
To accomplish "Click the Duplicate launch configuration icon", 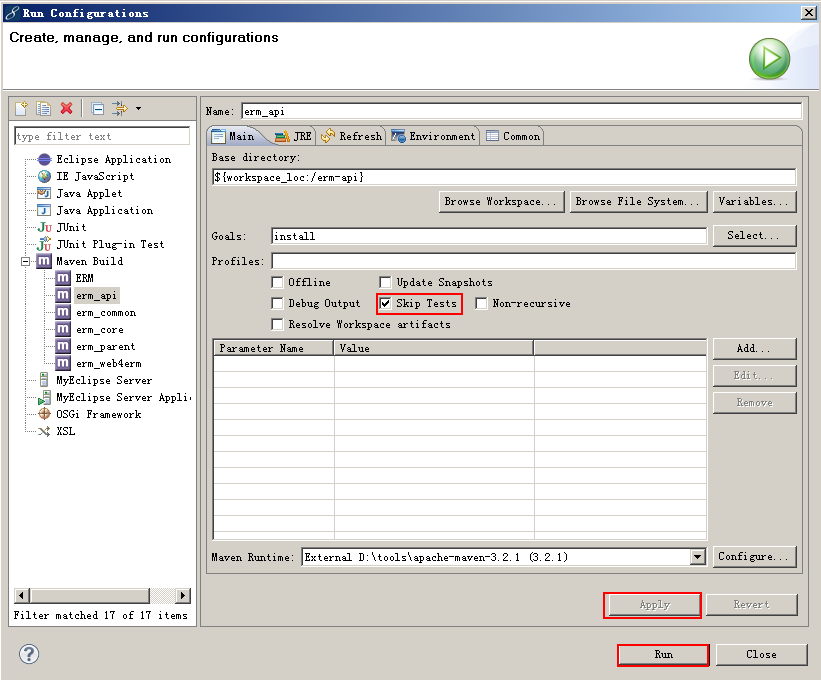I will (x=43, y=108).
